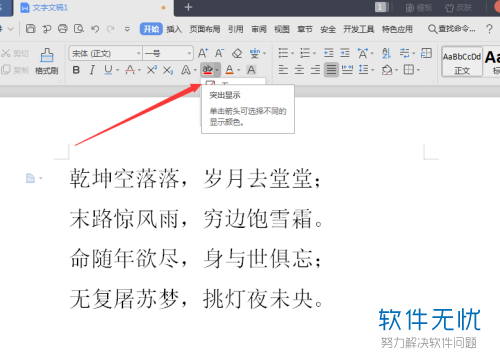Open the 审阅 ribbon tab
Screen dimensions: 500x363
coord(259,29)
